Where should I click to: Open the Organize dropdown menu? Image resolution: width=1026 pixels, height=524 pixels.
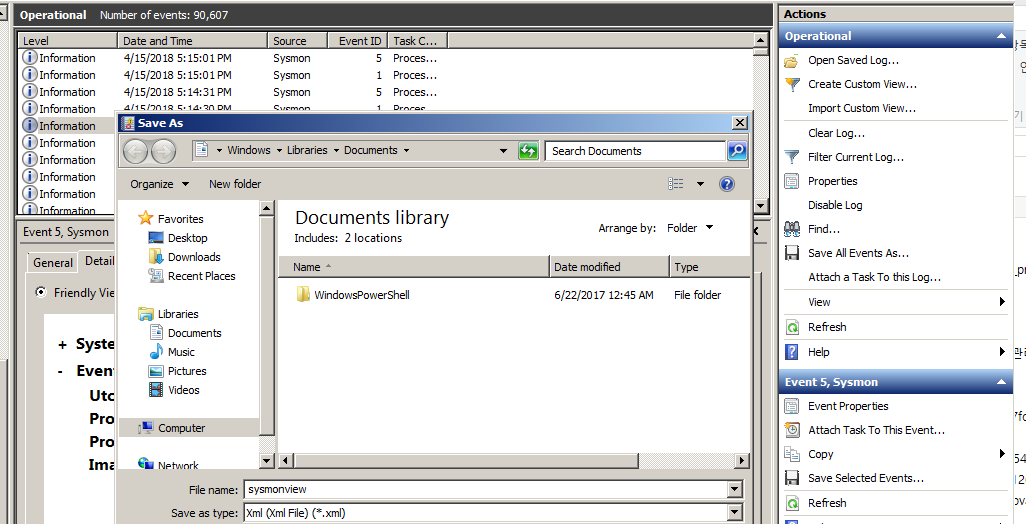pyautogui.click(x=159, y=184)
